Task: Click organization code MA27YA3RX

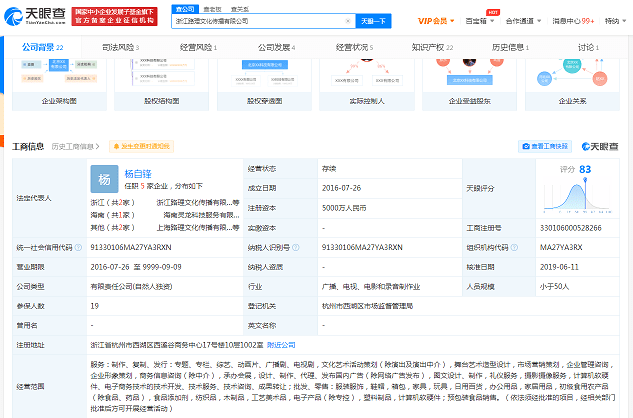Action: point(561,247)
